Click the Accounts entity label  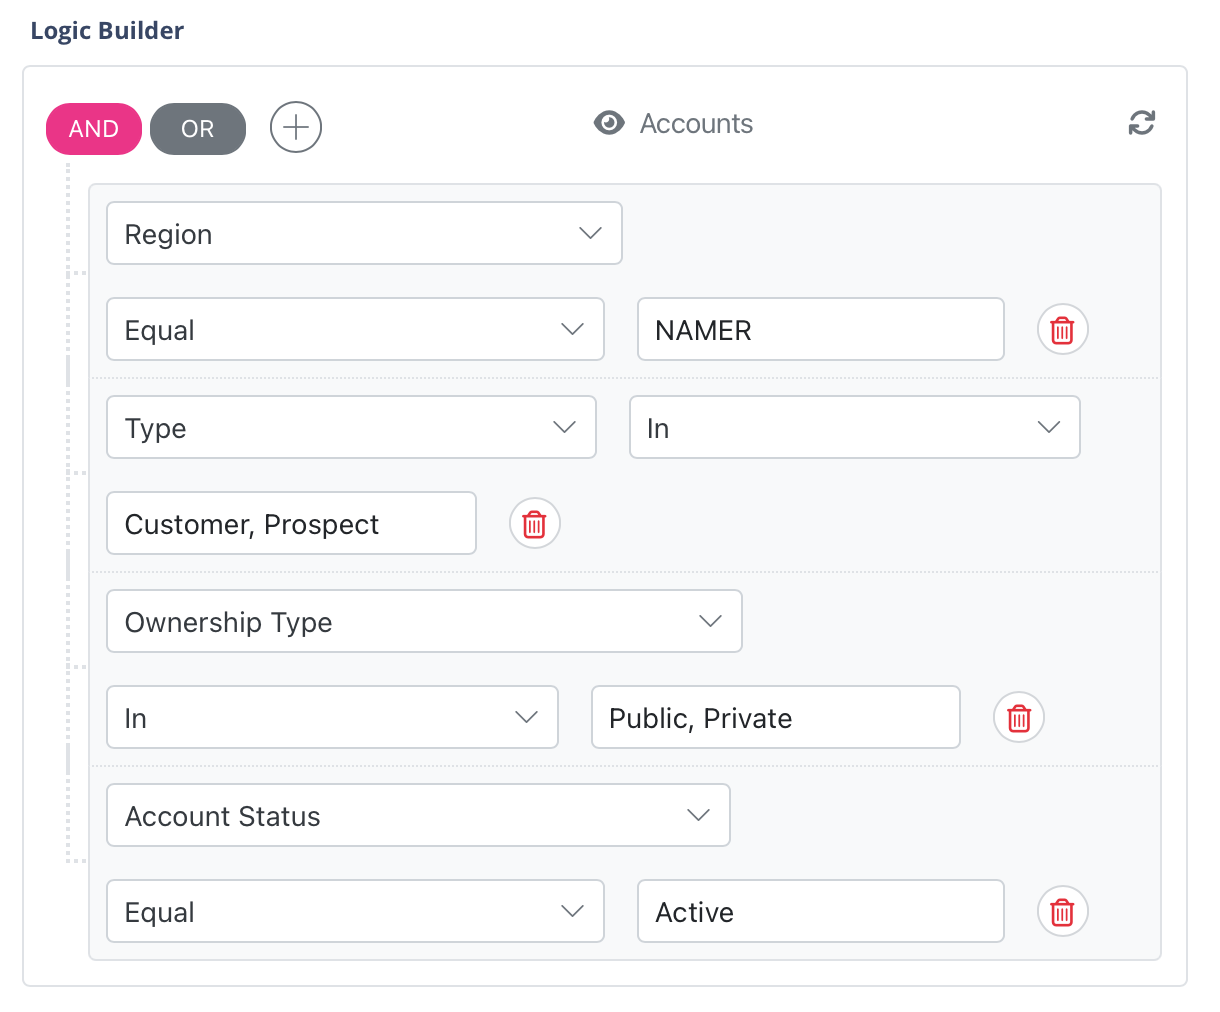click(695, 123)
